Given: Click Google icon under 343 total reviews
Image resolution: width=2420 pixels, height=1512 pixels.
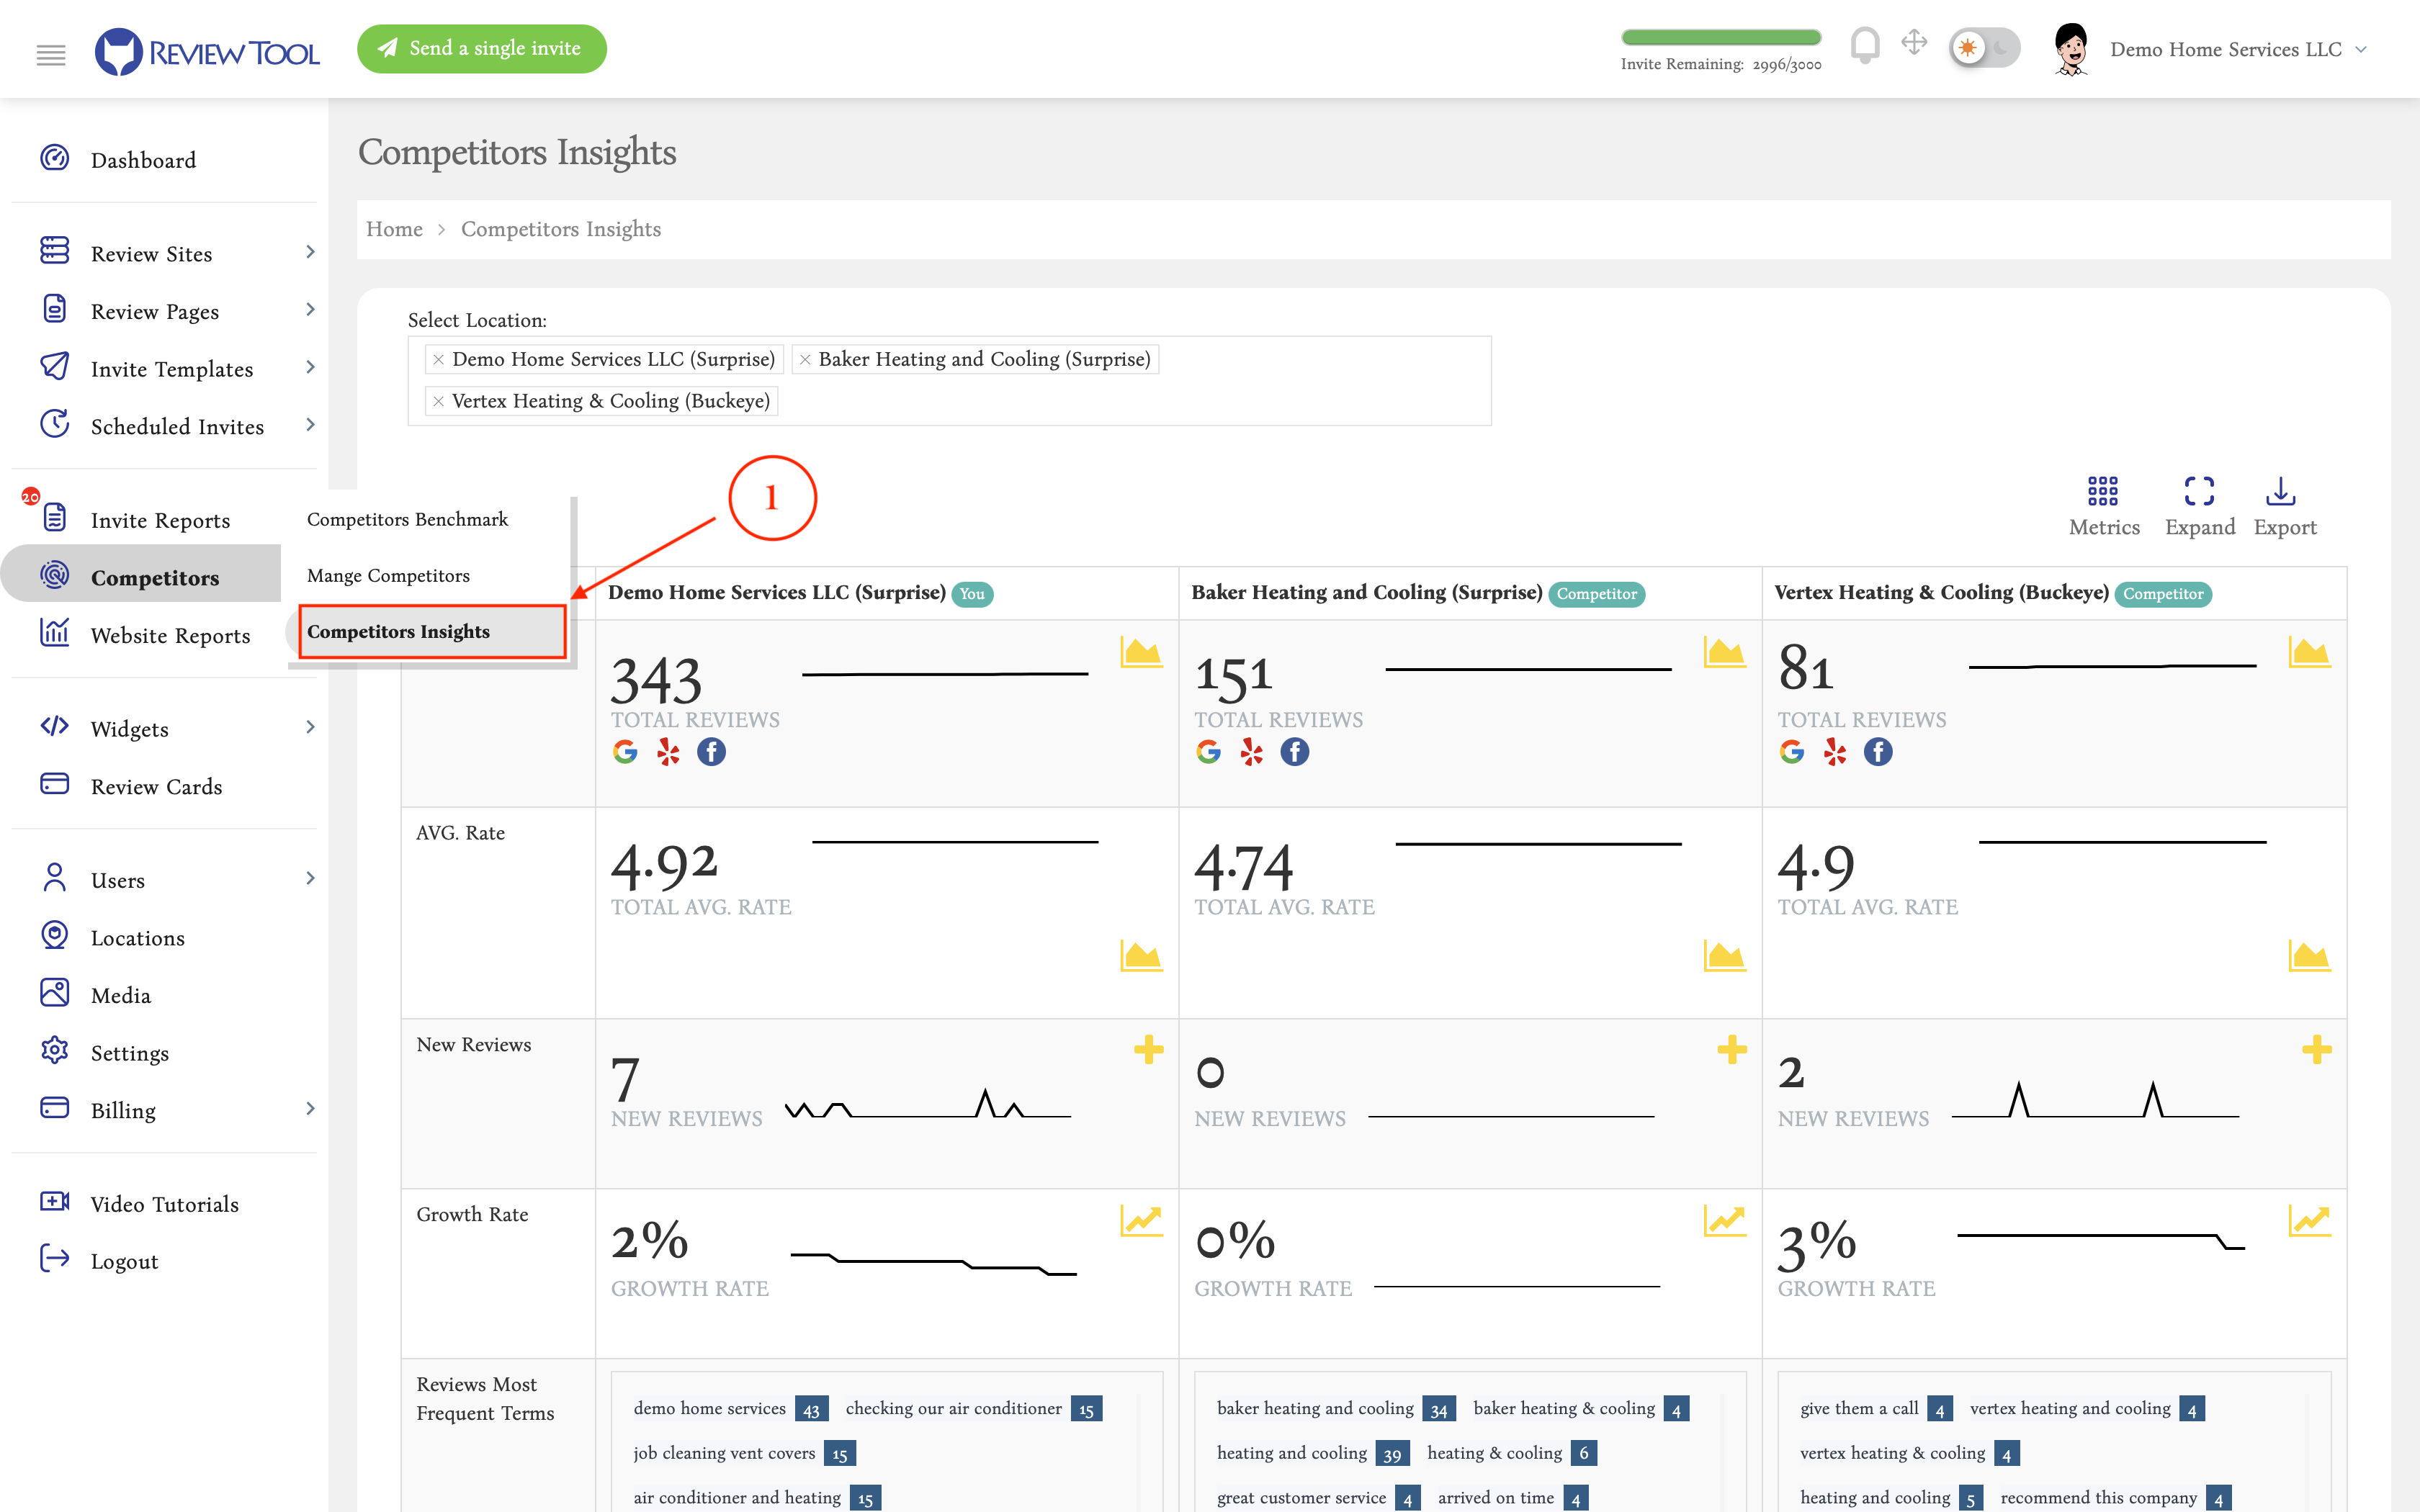Looking at the screenshot, I should click(x=625, y=752).
